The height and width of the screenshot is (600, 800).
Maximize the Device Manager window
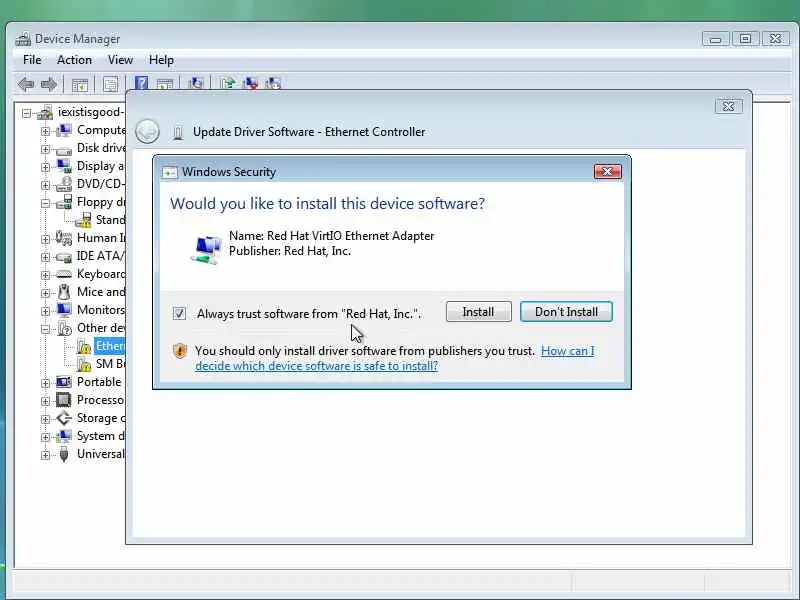[745, 39]
